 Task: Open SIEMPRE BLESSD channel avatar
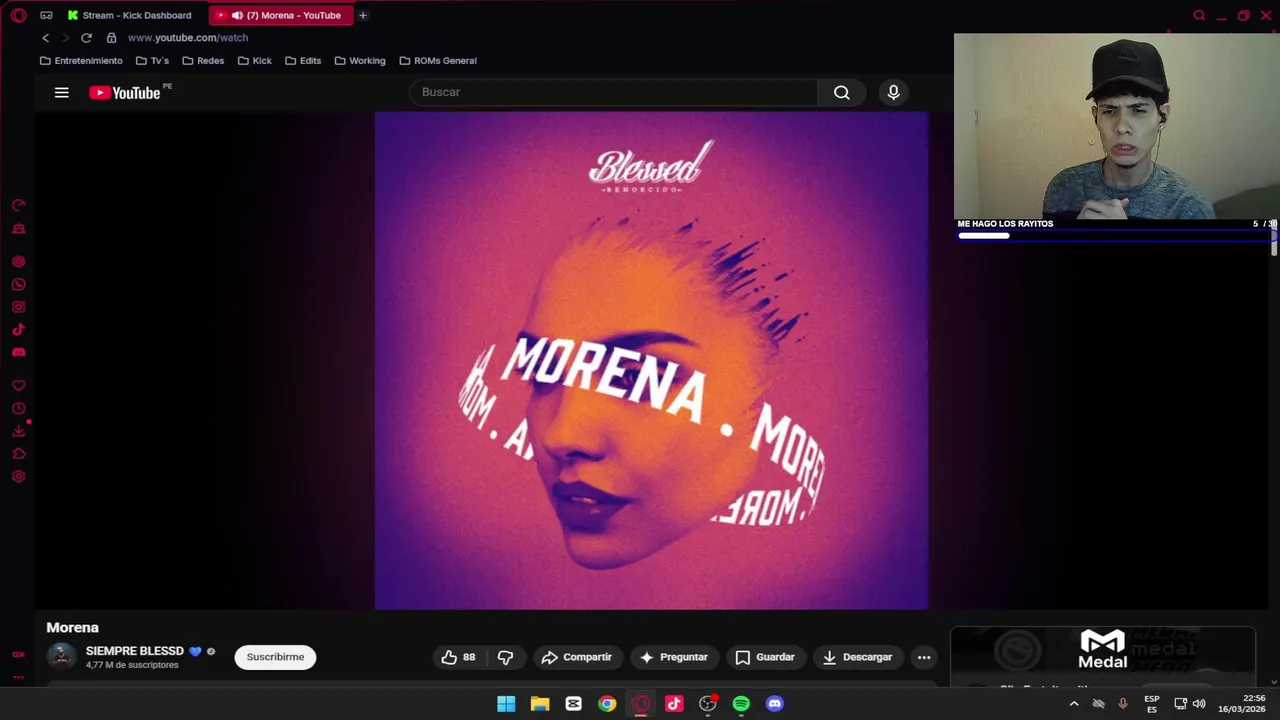point(61,657)
